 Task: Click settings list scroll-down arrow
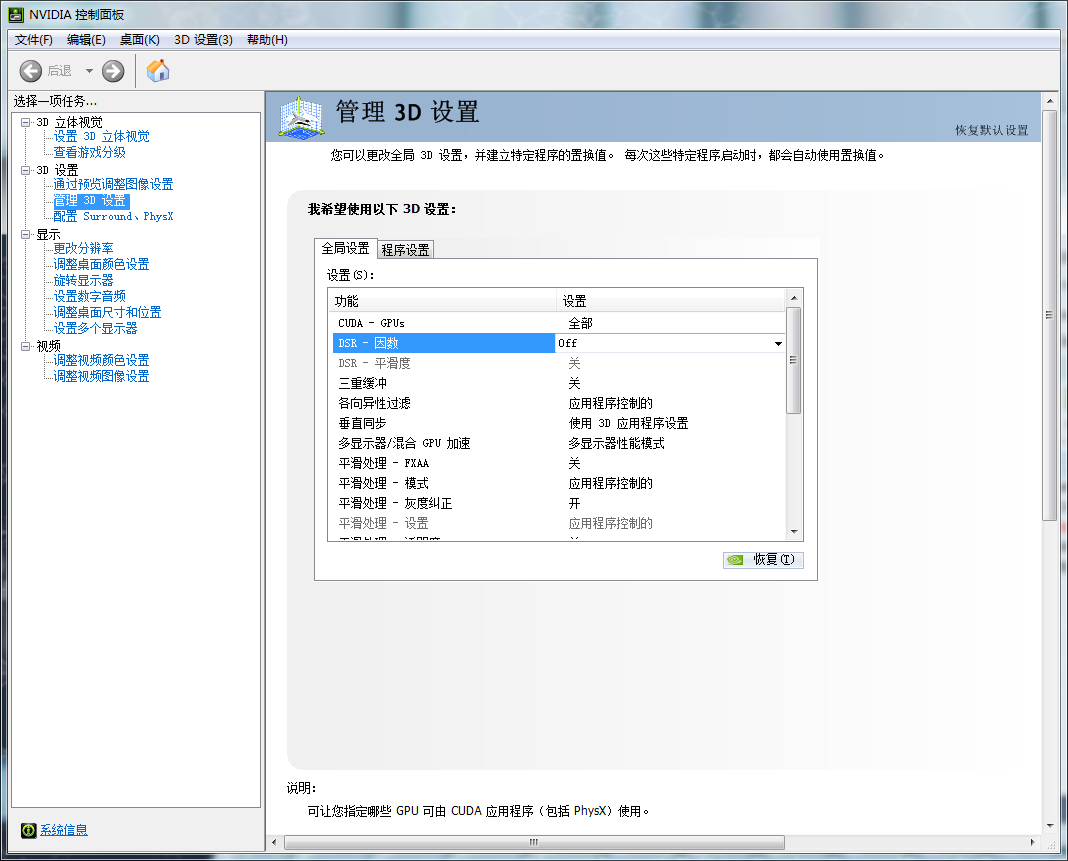794,532
